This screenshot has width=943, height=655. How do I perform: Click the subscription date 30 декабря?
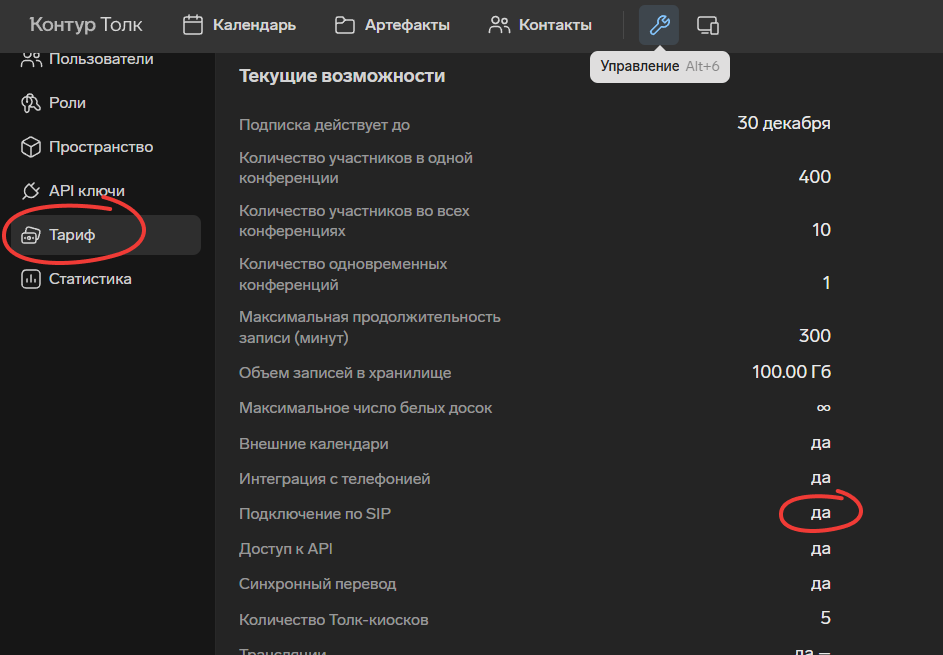(784, 123)
